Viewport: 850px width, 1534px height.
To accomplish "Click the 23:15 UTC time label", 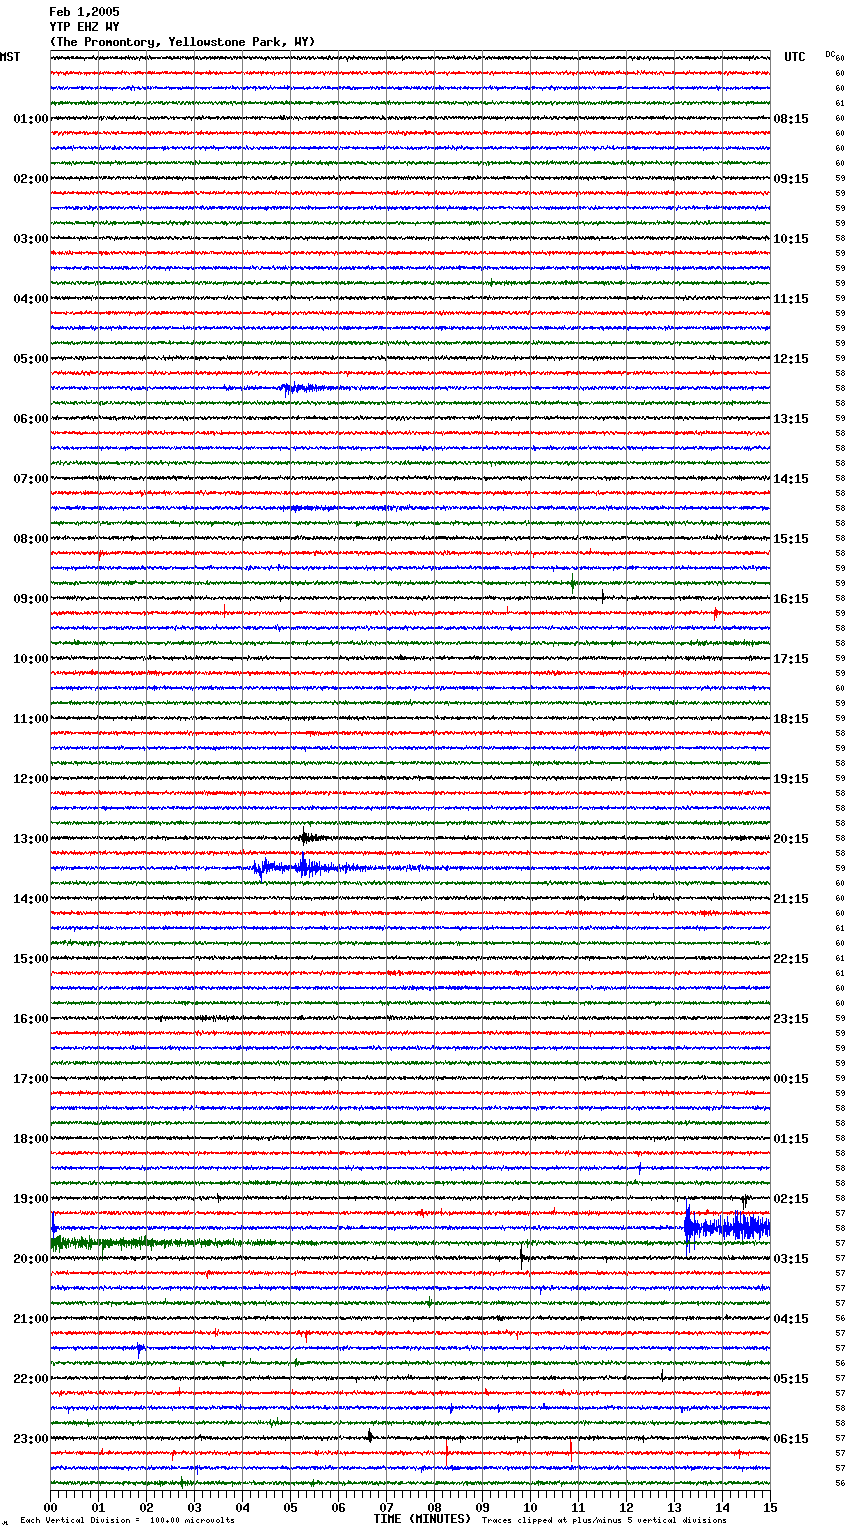I will pyautogui.click(x=791, y=1019).
